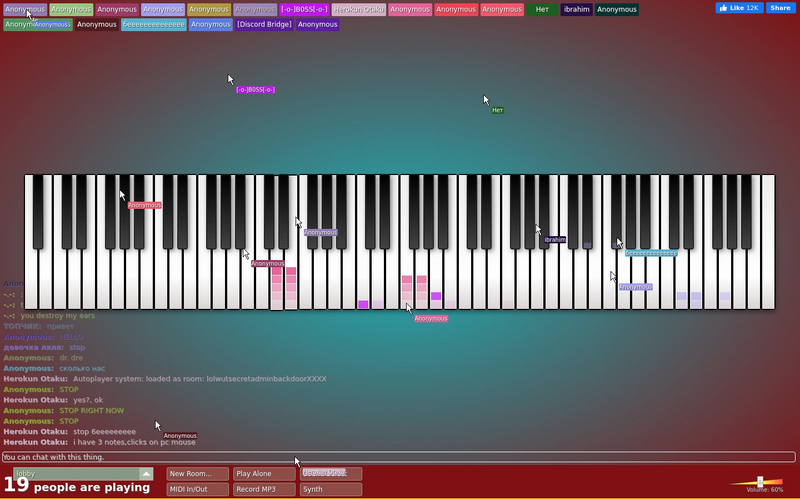
Task: Click the Facebook Share button
Action: [x=781, y=8]
